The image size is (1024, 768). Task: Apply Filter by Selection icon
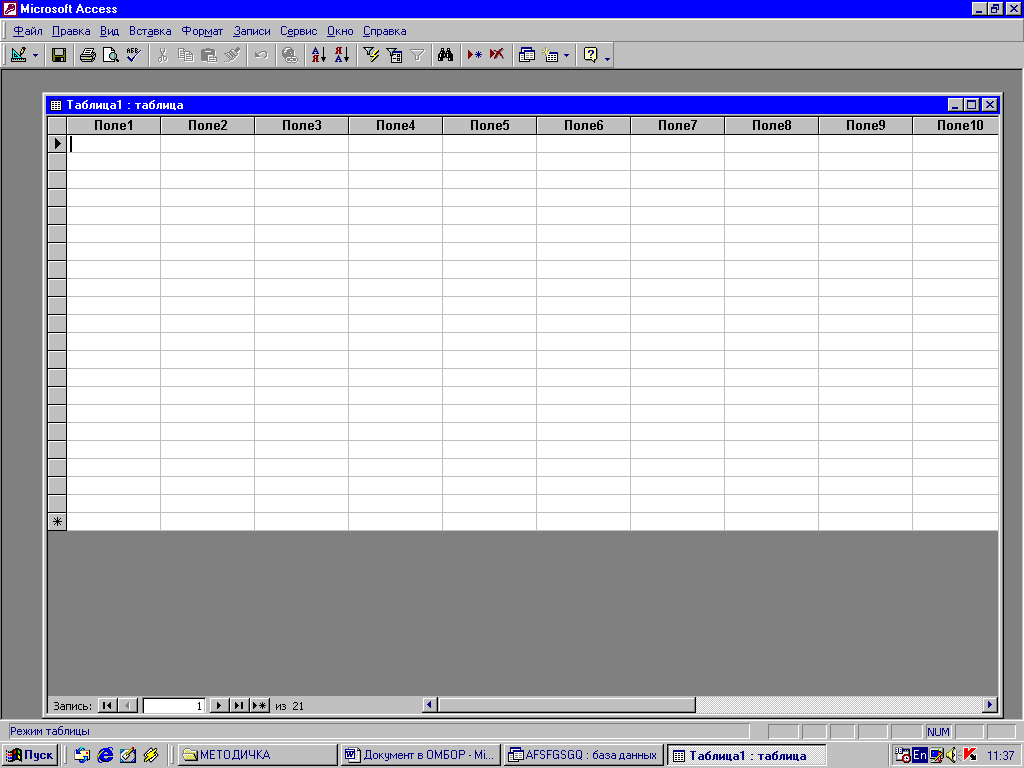coord(371,55)
